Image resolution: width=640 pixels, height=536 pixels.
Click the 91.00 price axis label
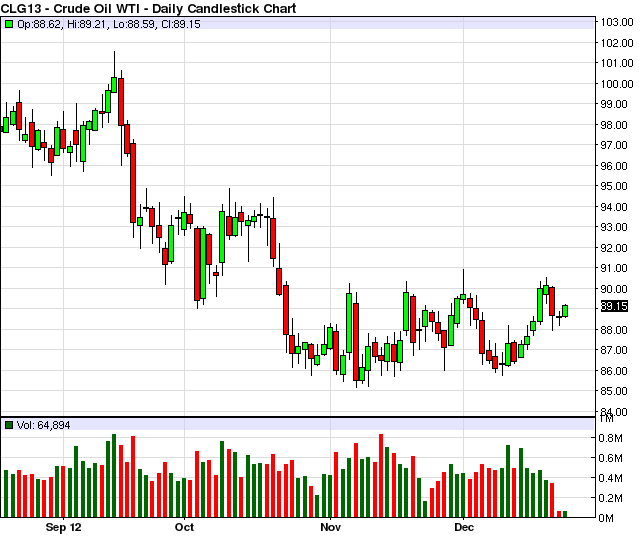(x=614, y=268)
